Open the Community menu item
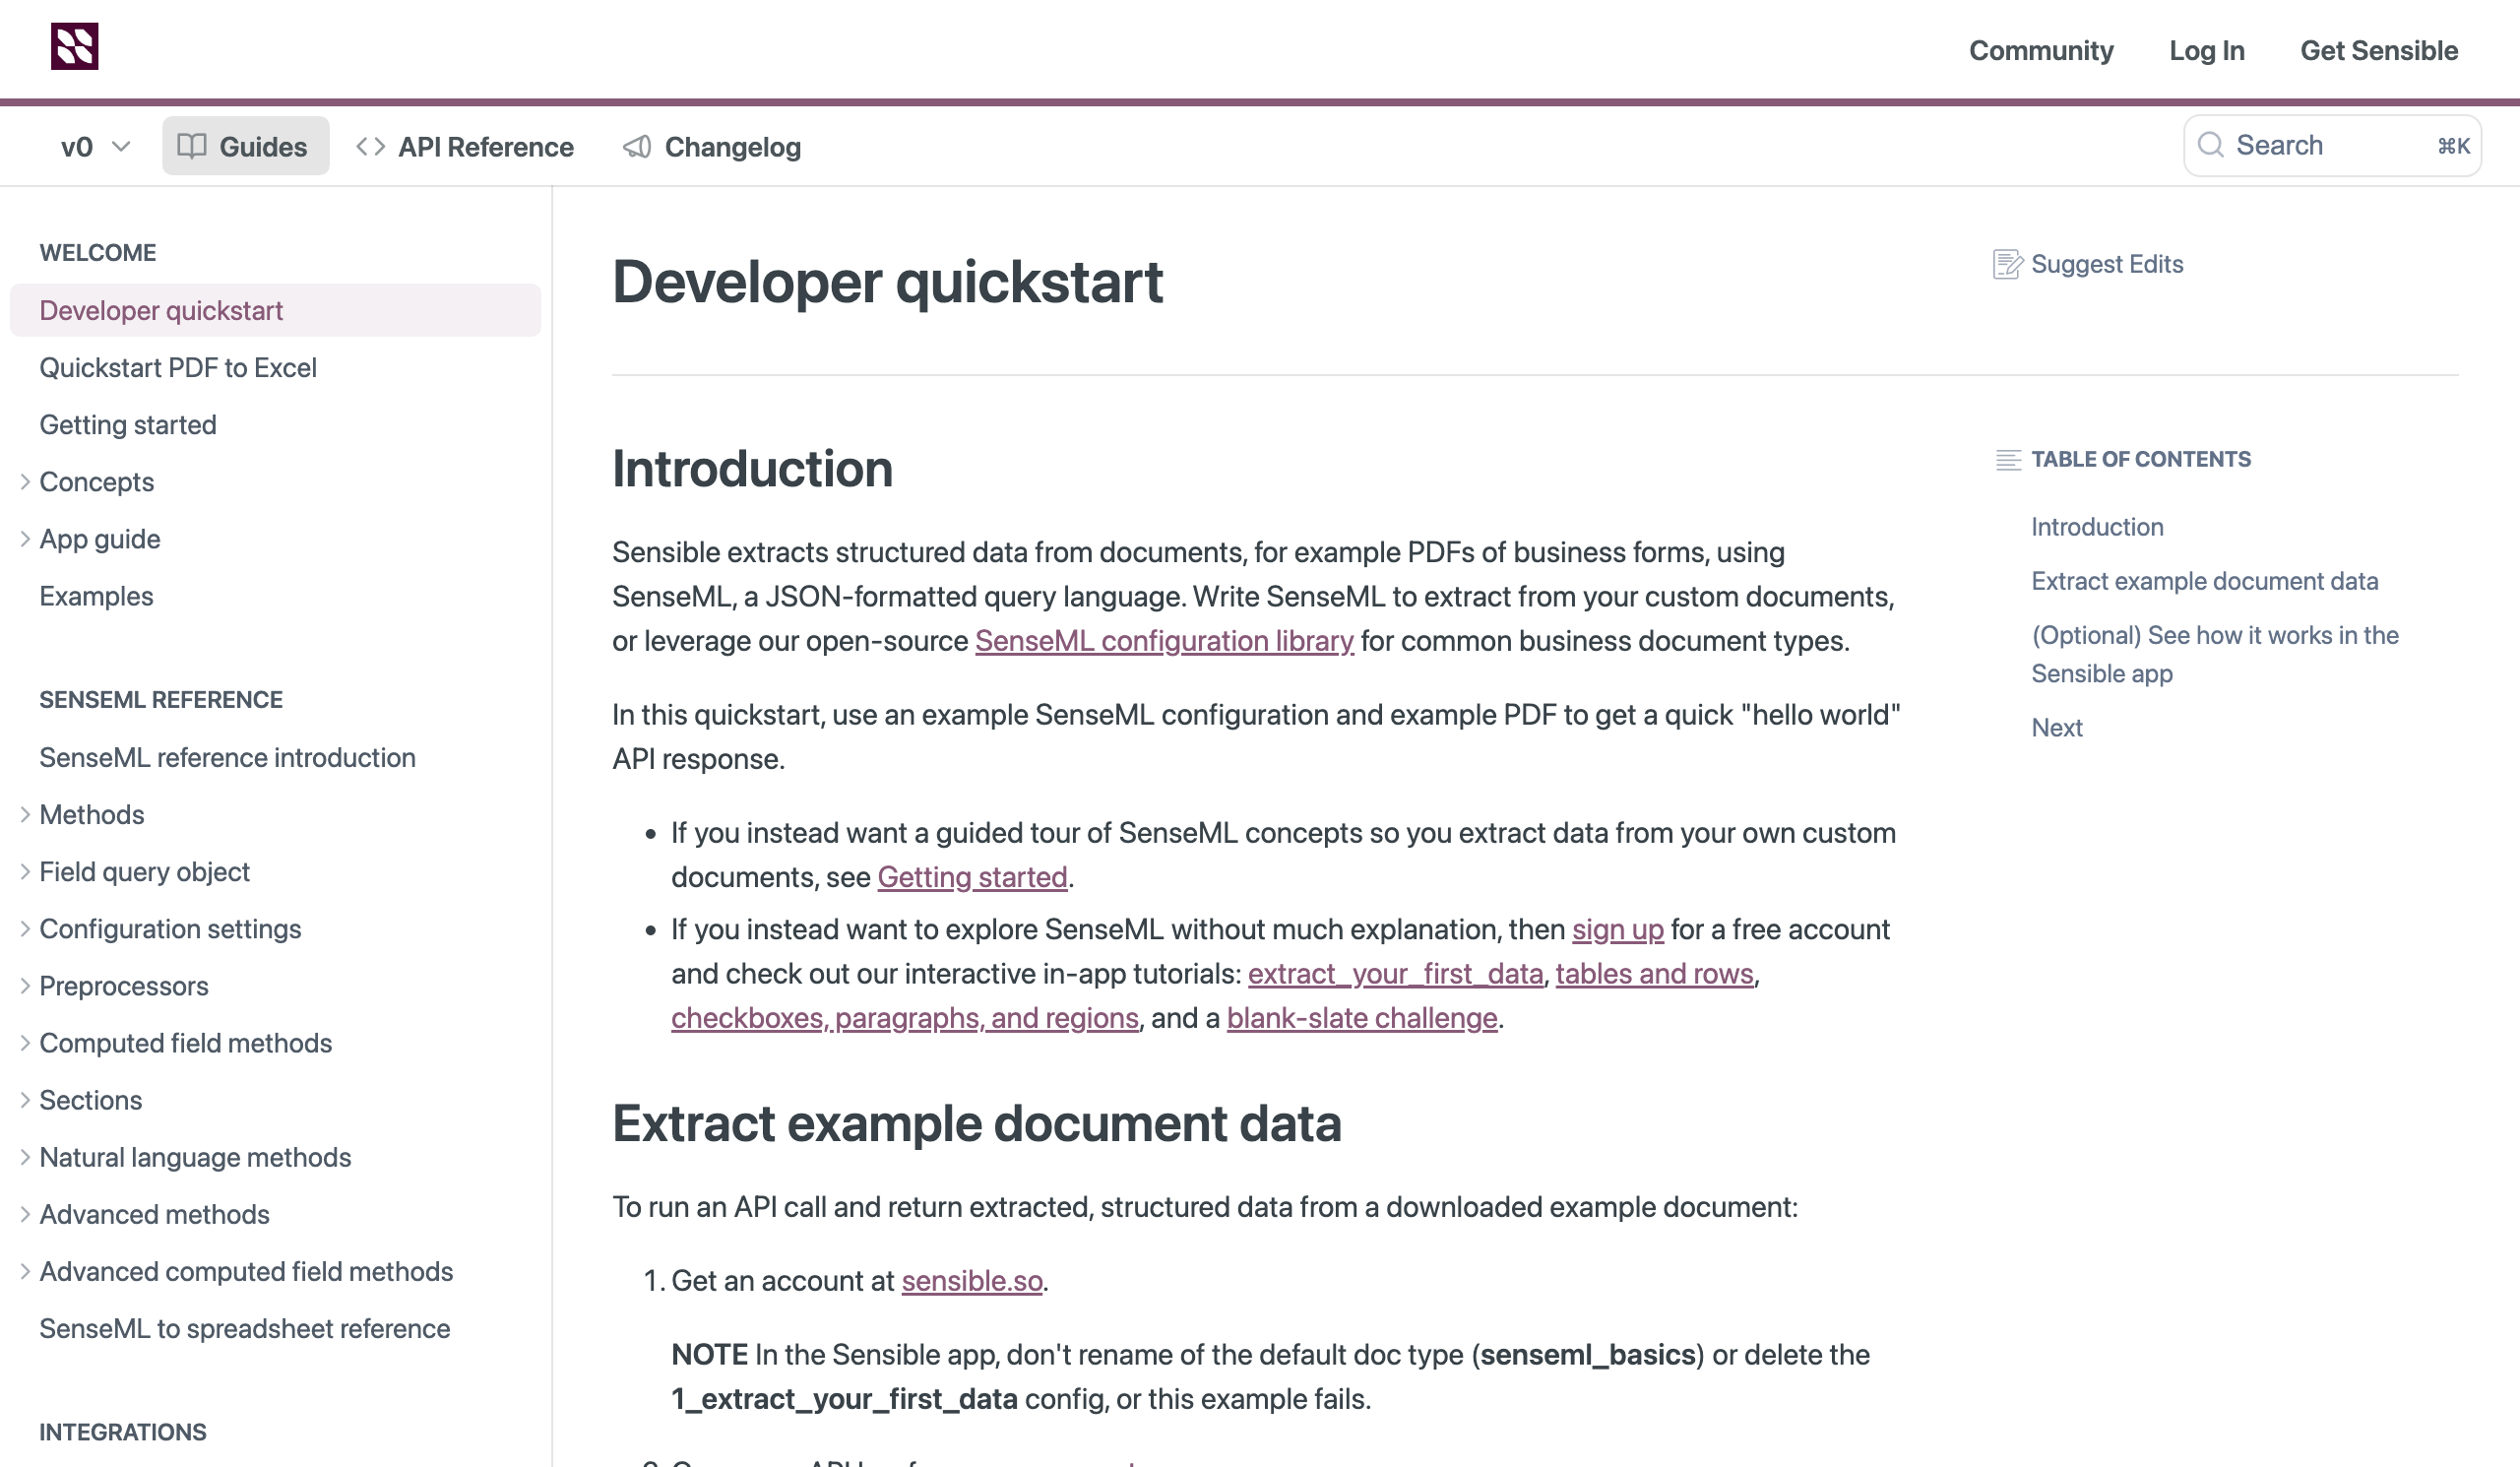 (2040, 50)
